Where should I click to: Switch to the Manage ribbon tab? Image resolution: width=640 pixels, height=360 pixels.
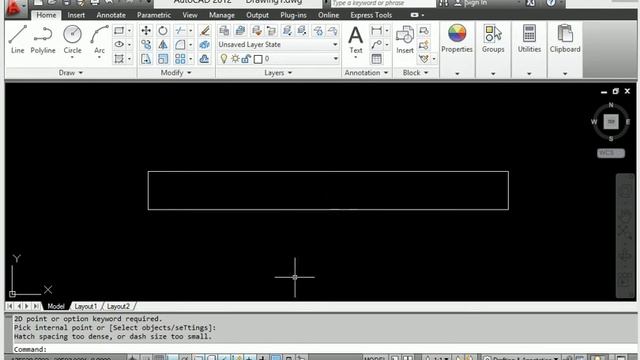[x=222, y=15]
